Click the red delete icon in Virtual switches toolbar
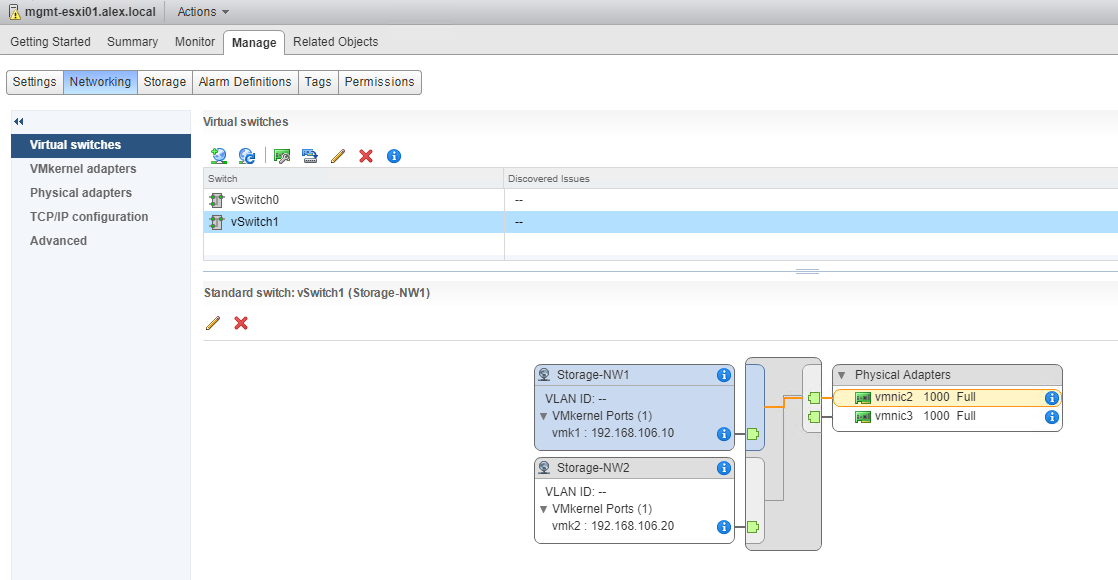 click(366, 156)
